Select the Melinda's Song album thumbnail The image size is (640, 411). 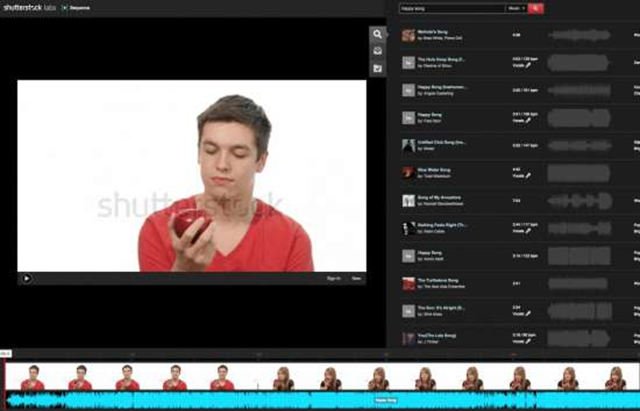pos(409,35)
